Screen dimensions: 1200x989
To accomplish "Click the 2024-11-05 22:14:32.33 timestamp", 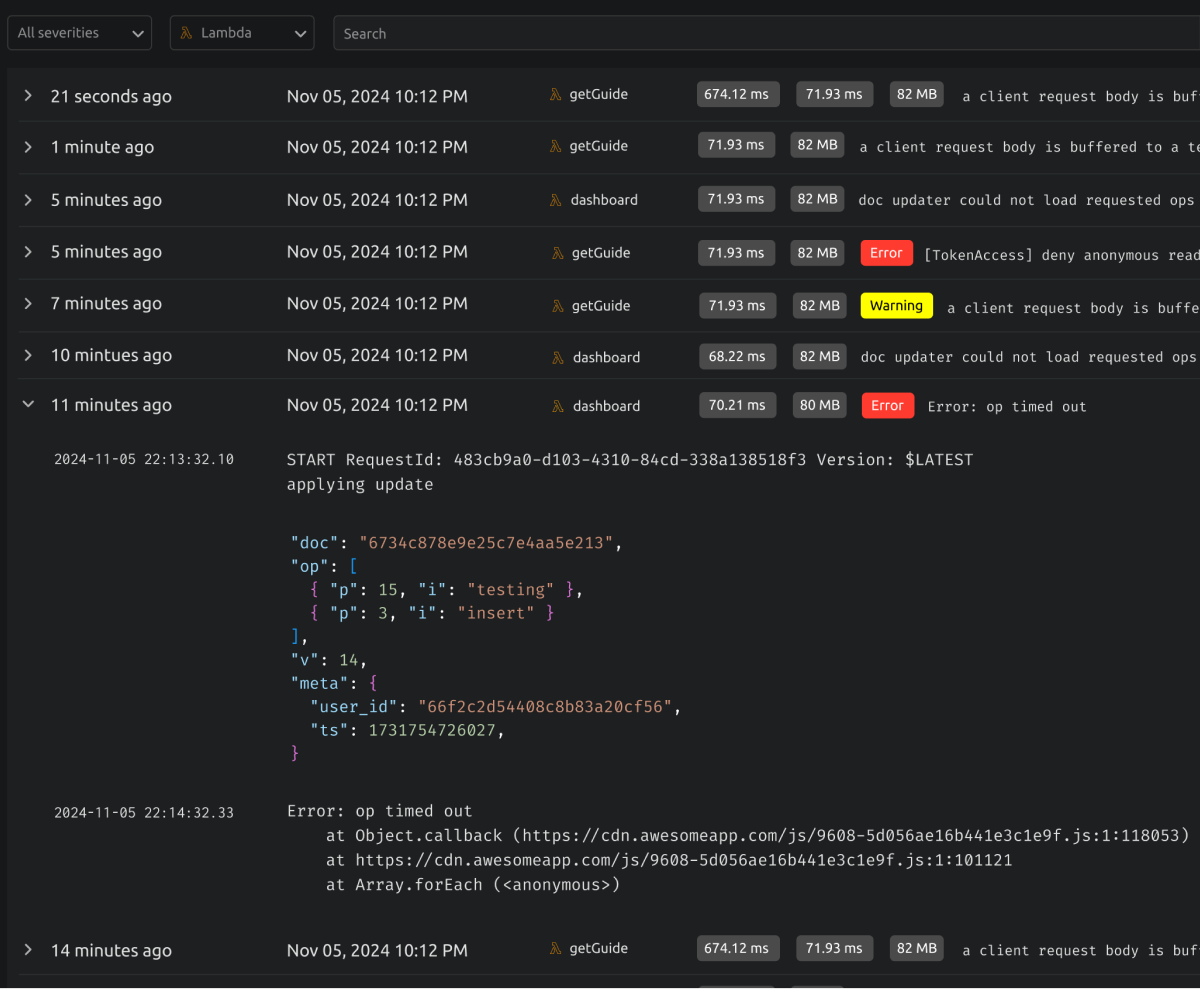I will [x=144, y=812].
